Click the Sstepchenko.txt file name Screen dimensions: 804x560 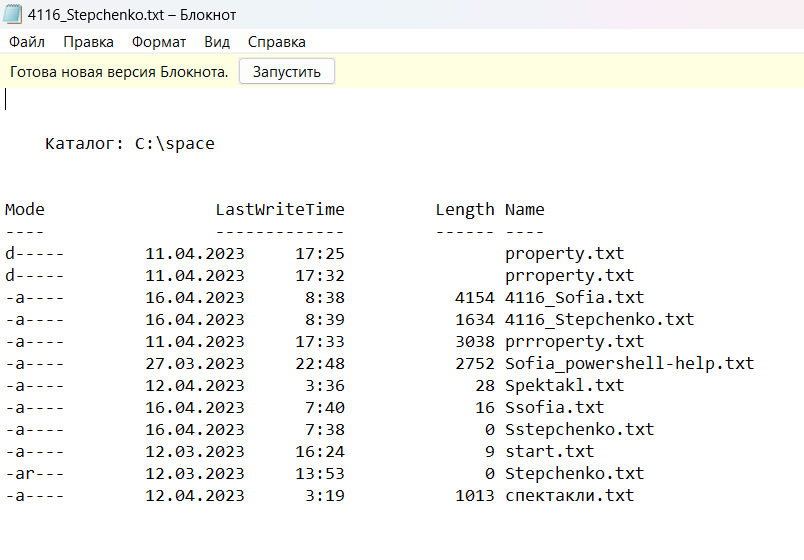(579, 429)
